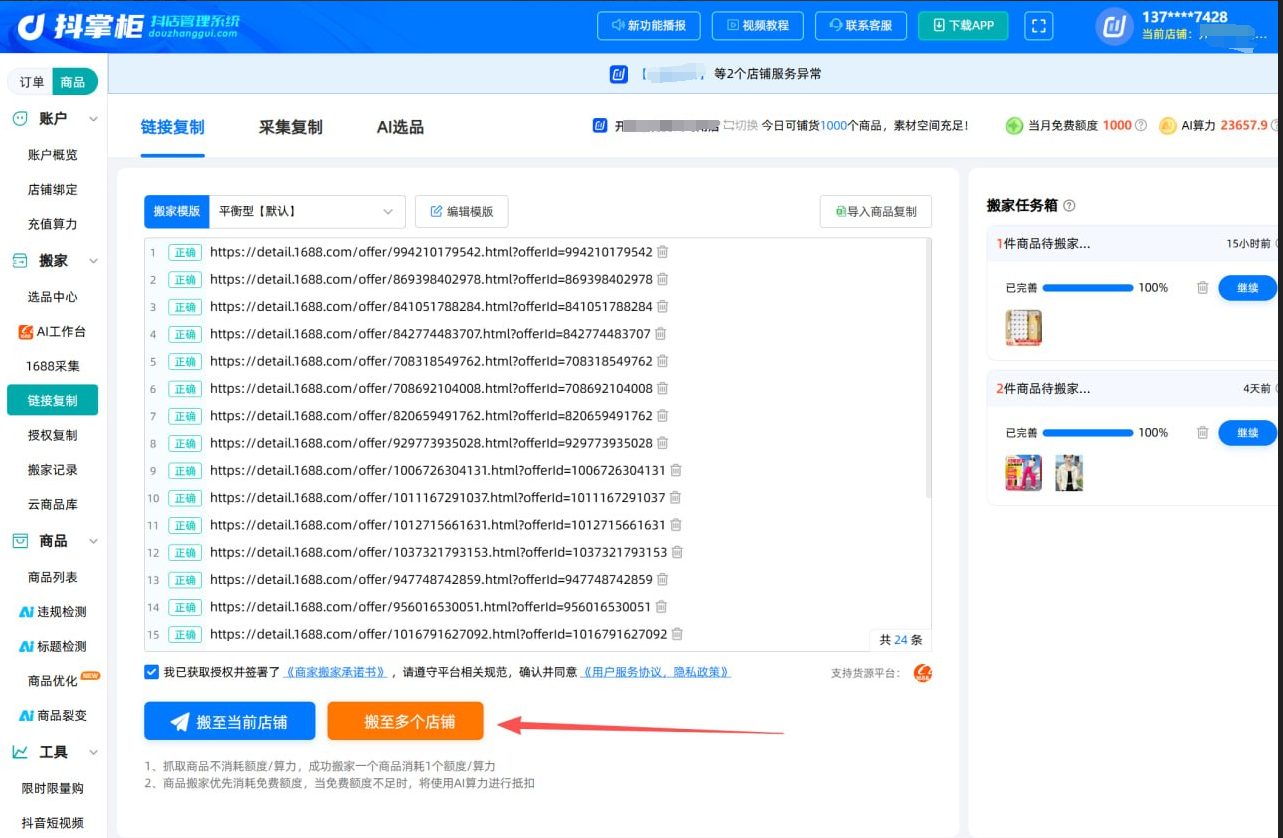Click 搬至当前店铺 button

tap(230, 721)
